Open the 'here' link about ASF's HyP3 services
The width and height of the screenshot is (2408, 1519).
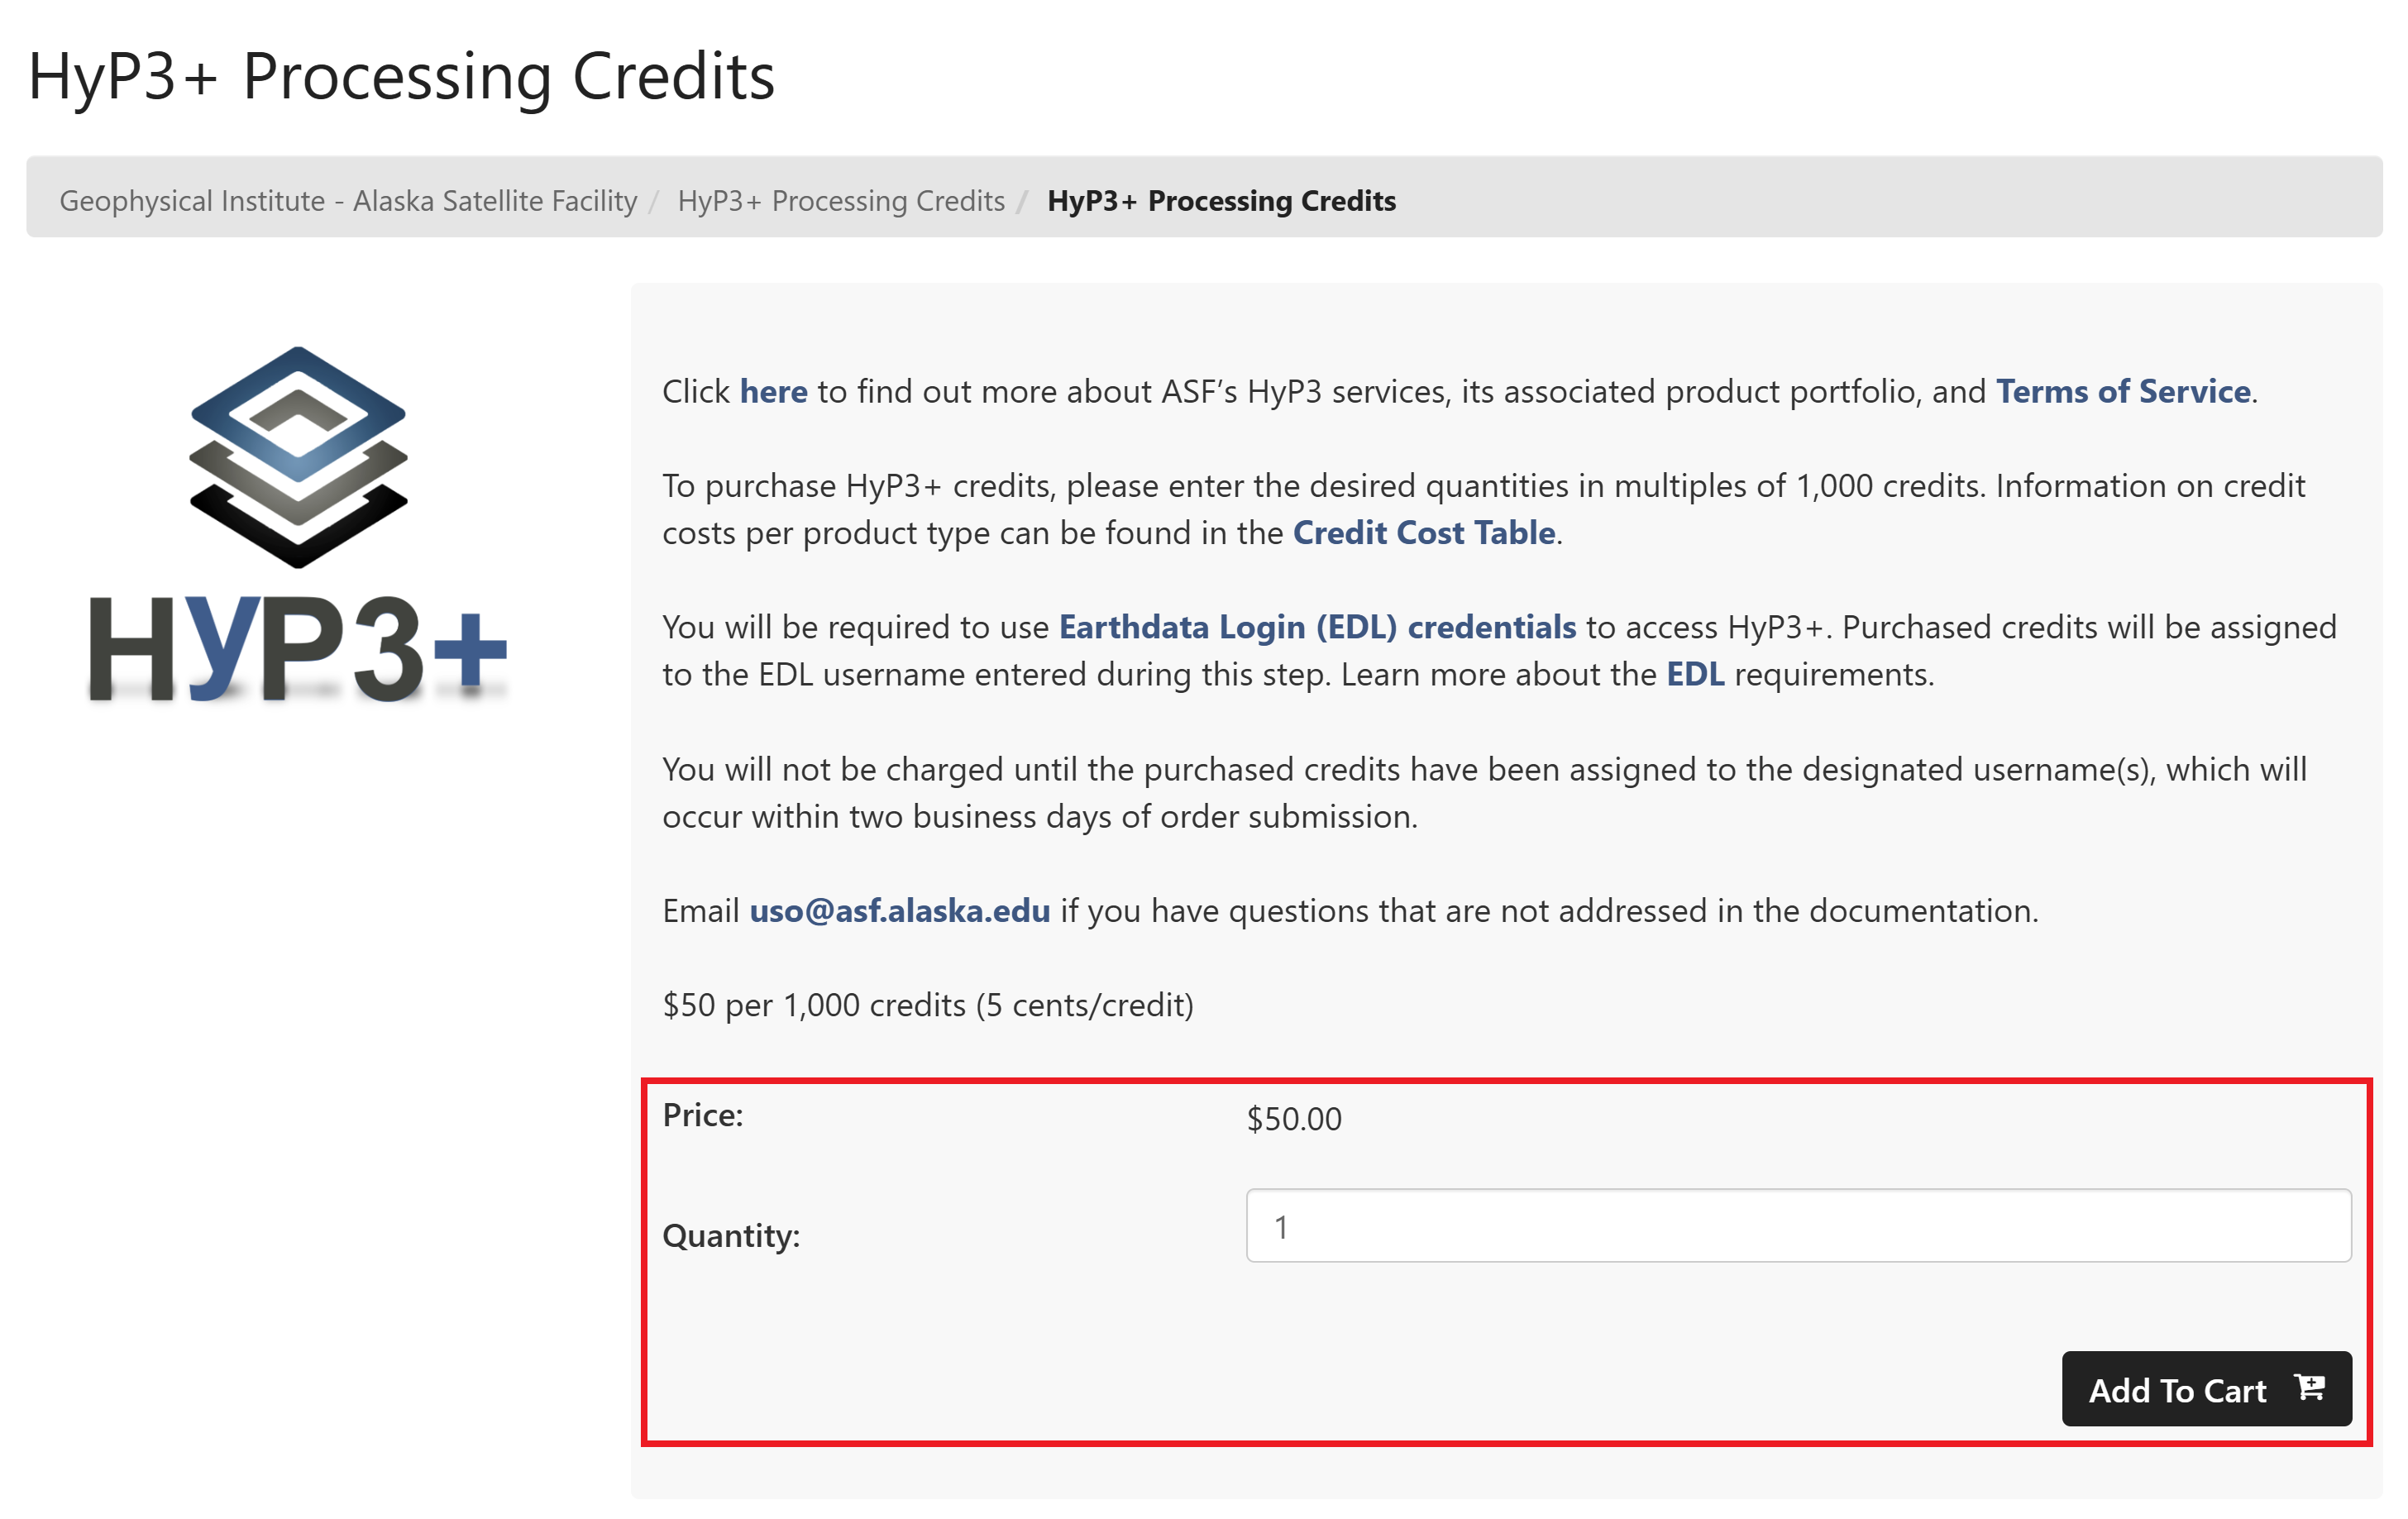pos(774,392)
